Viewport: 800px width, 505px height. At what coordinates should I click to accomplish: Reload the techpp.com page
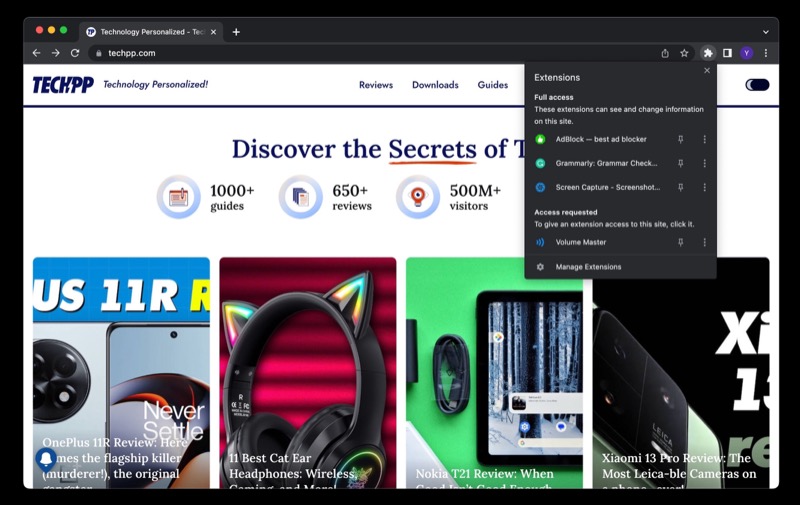point(75,53)
